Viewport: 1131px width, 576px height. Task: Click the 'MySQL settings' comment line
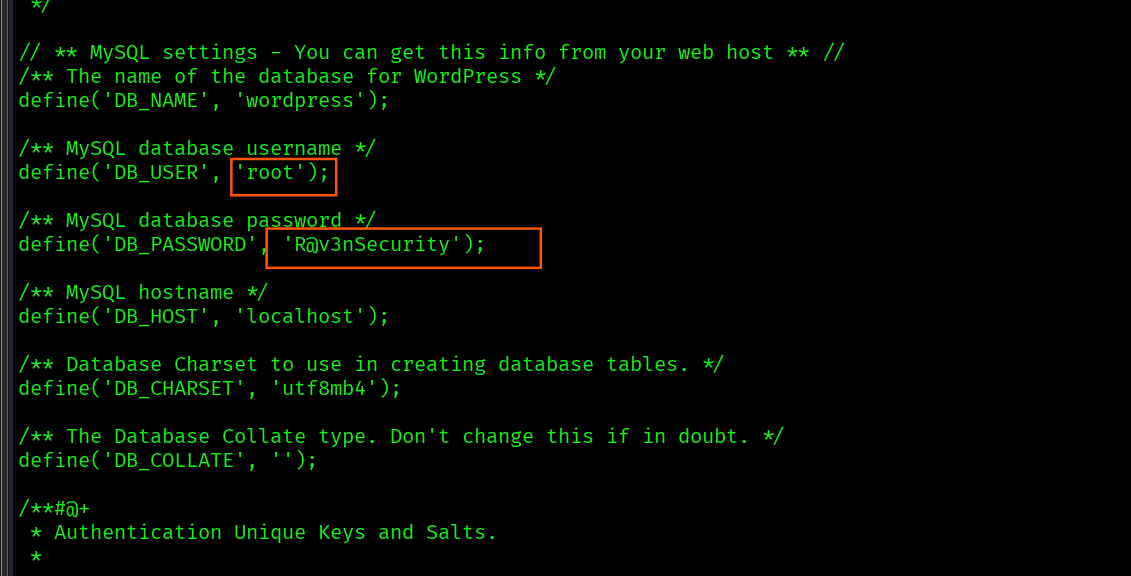431,53
